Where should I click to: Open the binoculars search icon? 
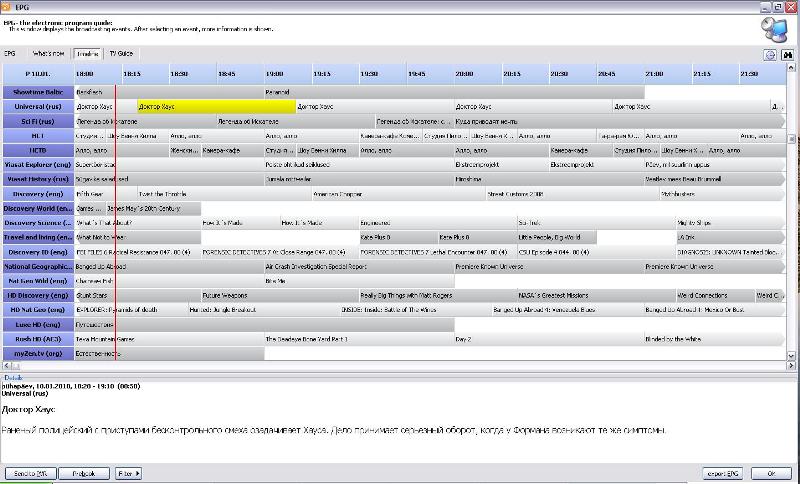[x=788, y=55]
